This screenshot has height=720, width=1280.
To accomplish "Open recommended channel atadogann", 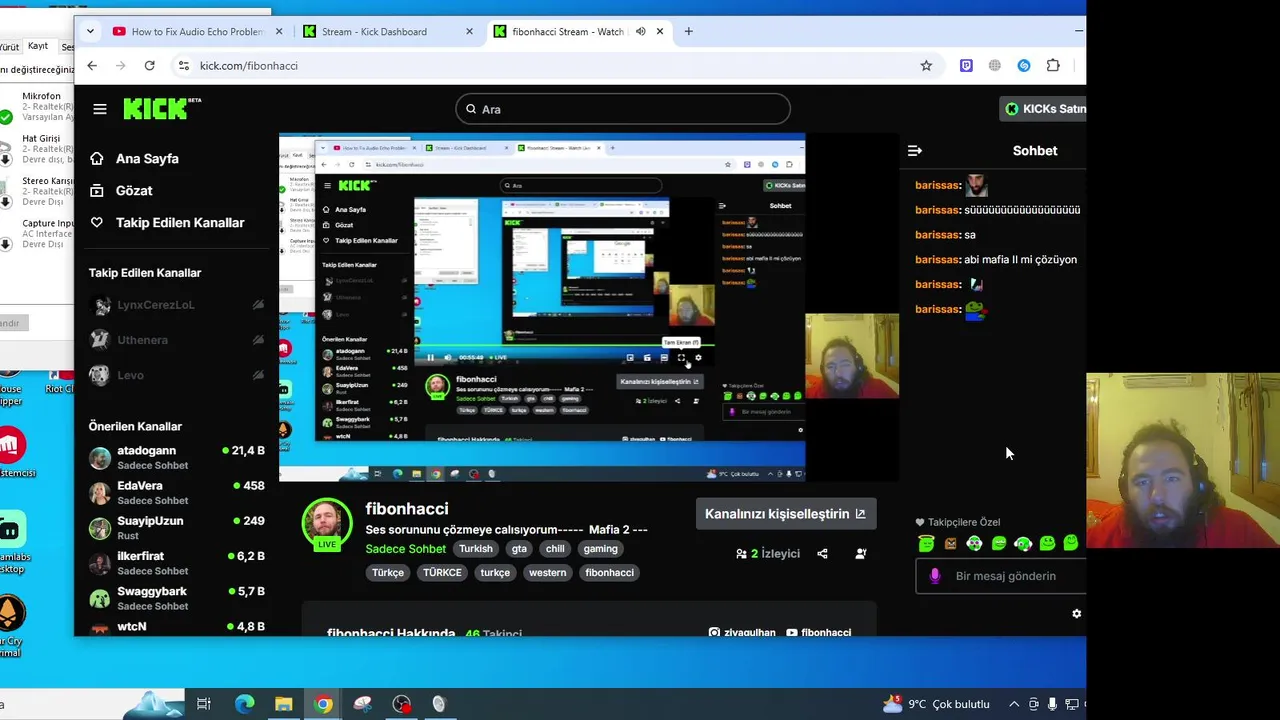I will (x=176, y=458).
